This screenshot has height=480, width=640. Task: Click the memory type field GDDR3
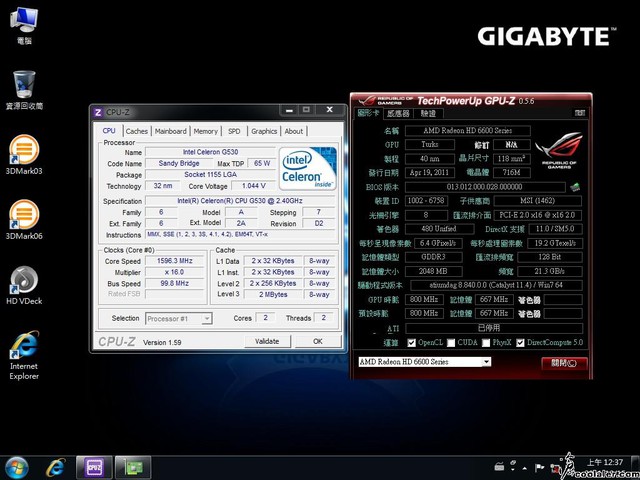point(433,257)
